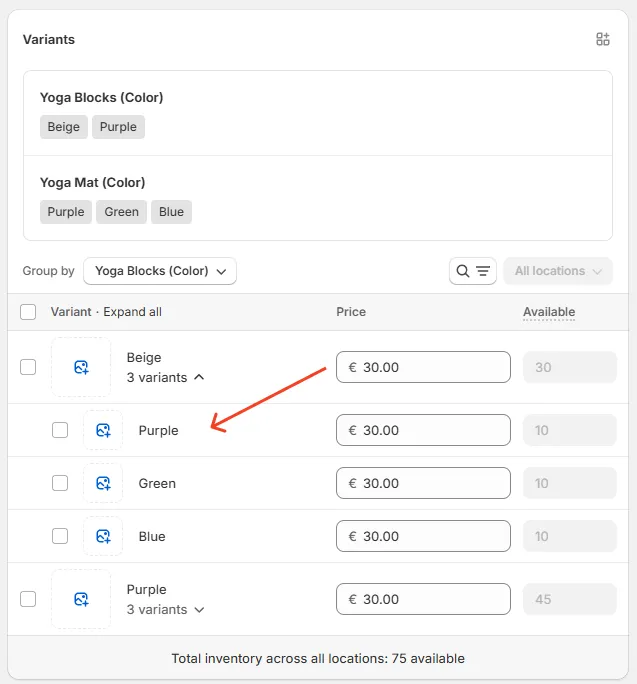Add image for Blue variant row
The height and width of the screenshot is (684, 637).
pos(103,536)
